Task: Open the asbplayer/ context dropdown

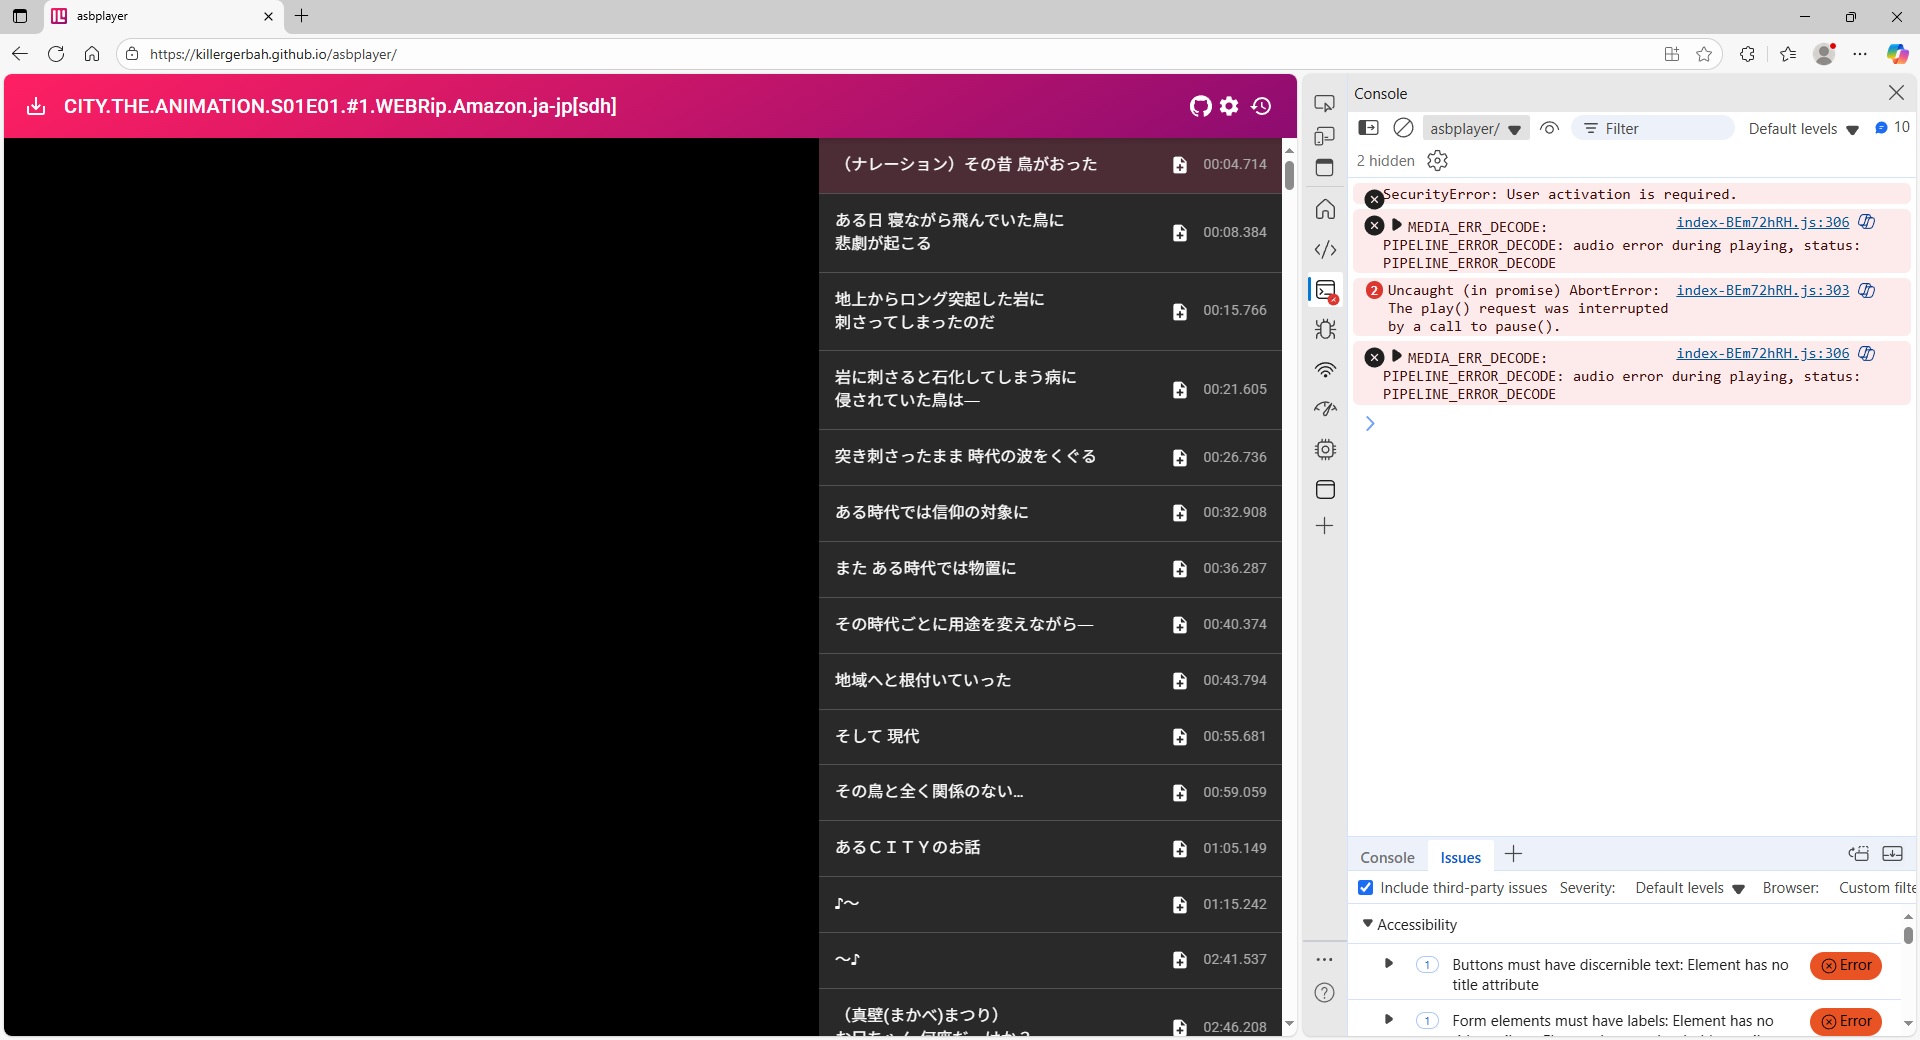Action: (x=1475, y=128)
